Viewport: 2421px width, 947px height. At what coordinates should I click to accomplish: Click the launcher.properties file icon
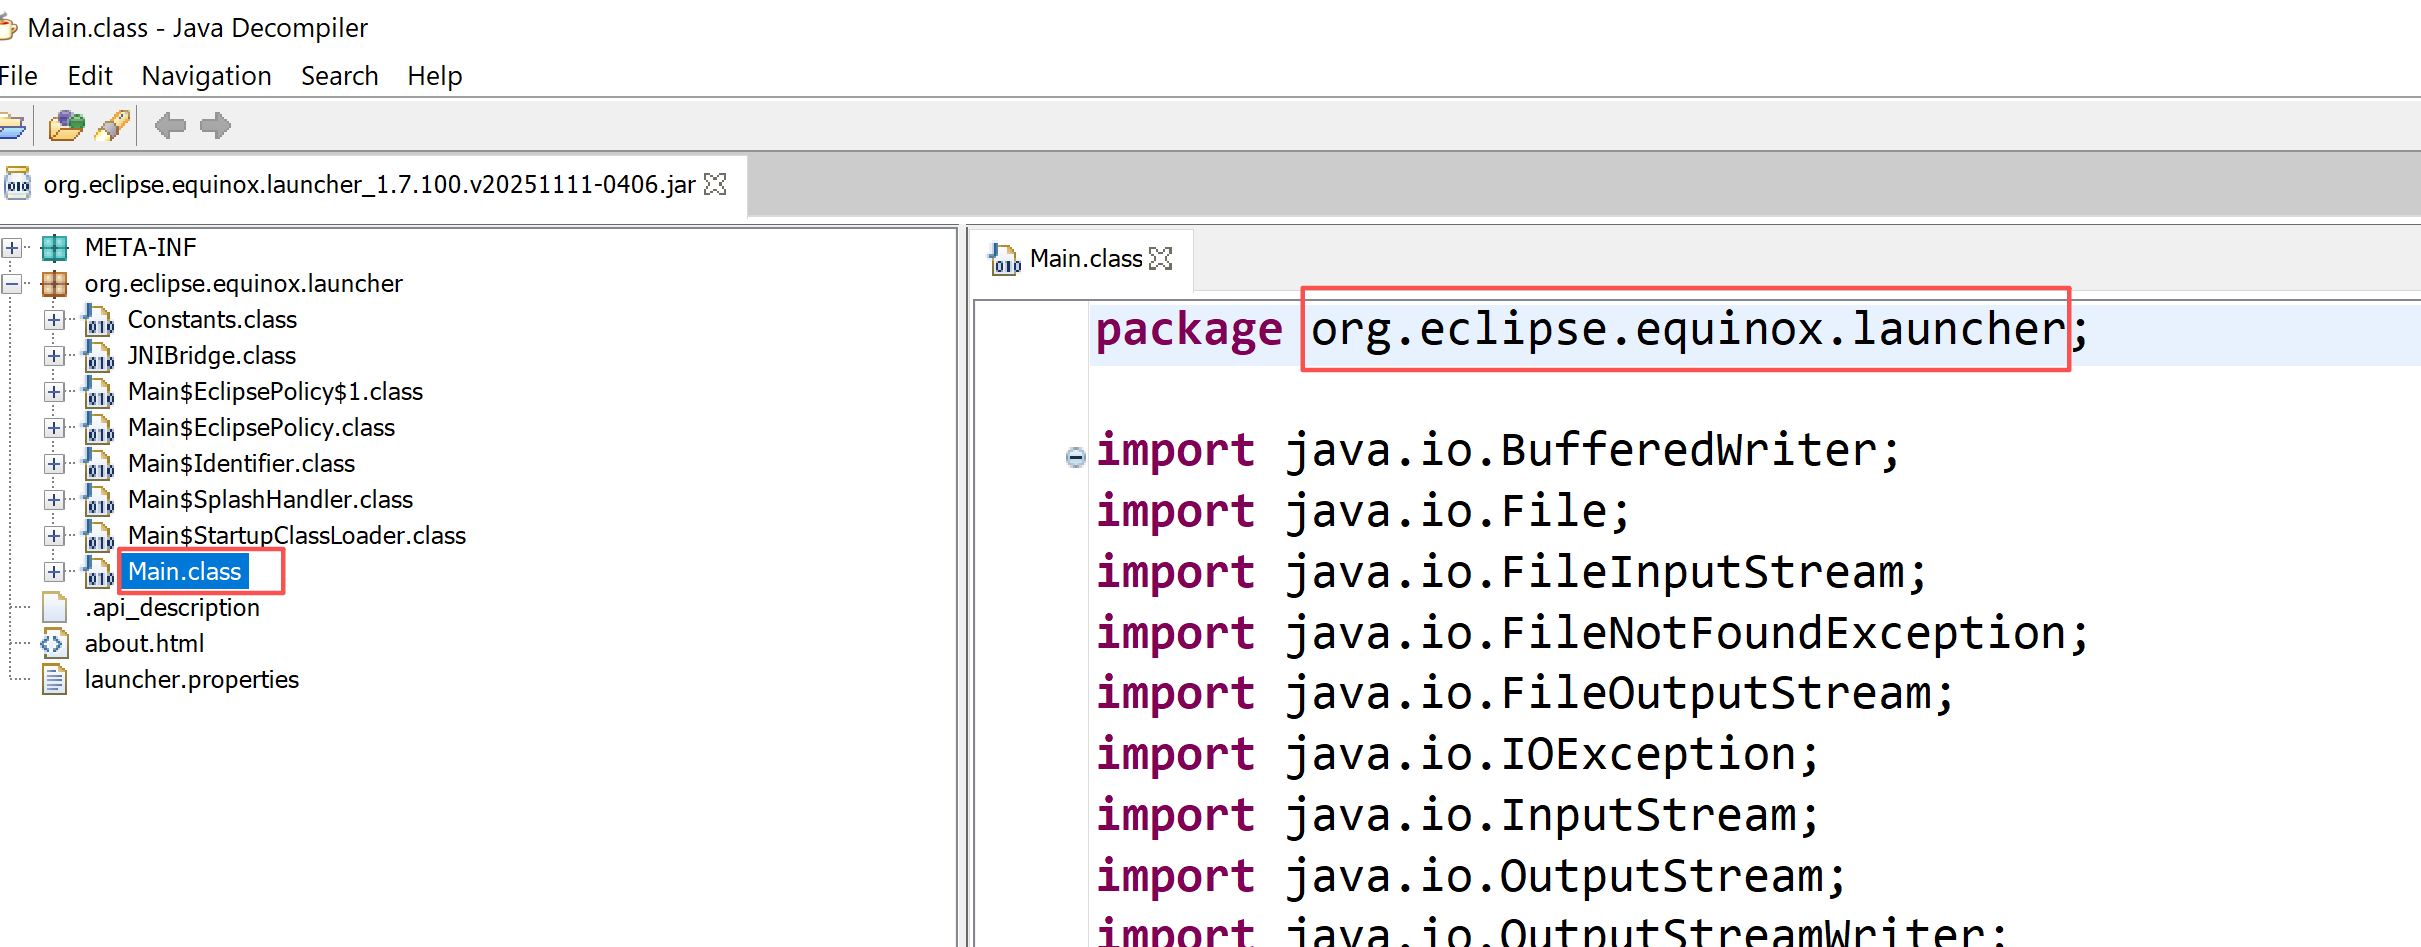(x=55, y=679)
